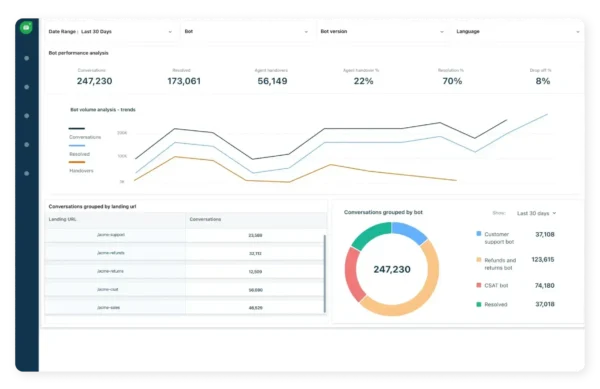Viewport: 600px width, 389px height.
Task: Click the 8% Drop off metric
Action: coord(543,81)
